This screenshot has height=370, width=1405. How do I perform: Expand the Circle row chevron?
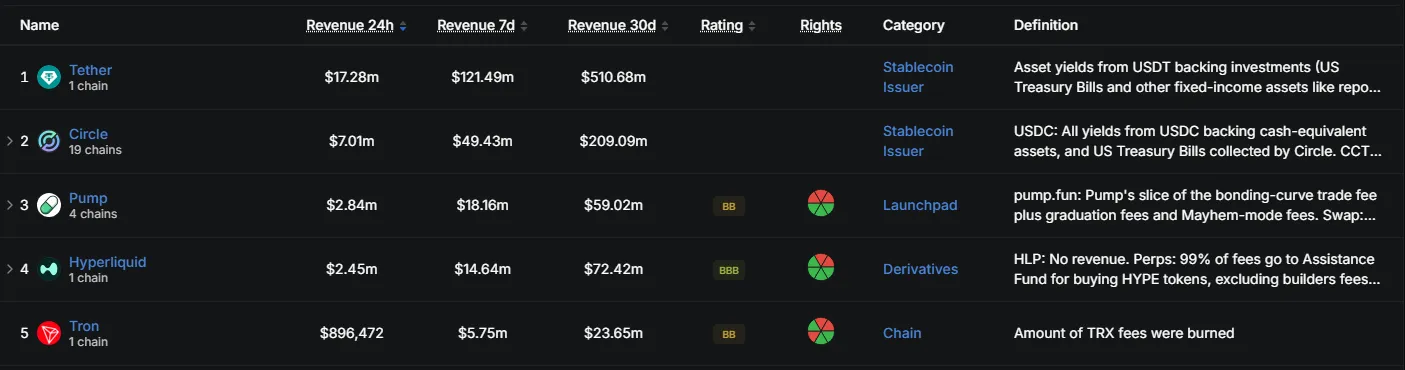click(x=9, y=142)
